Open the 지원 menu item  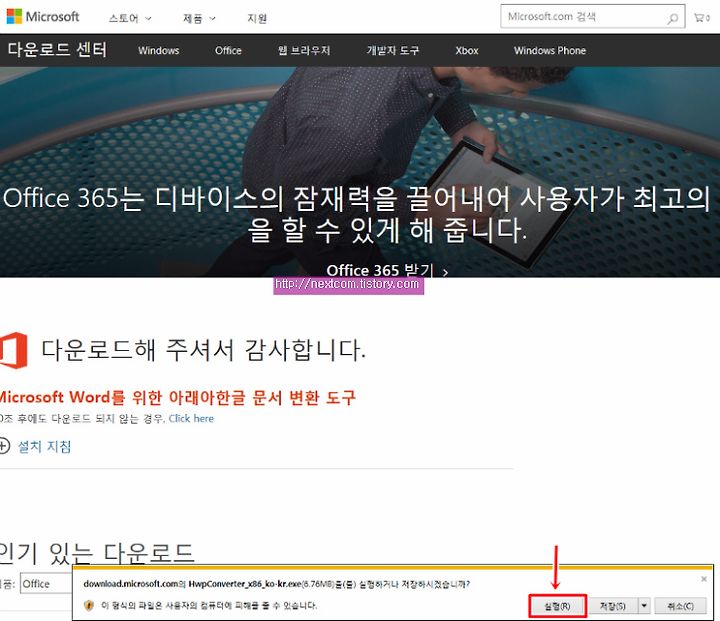(257, 18)
